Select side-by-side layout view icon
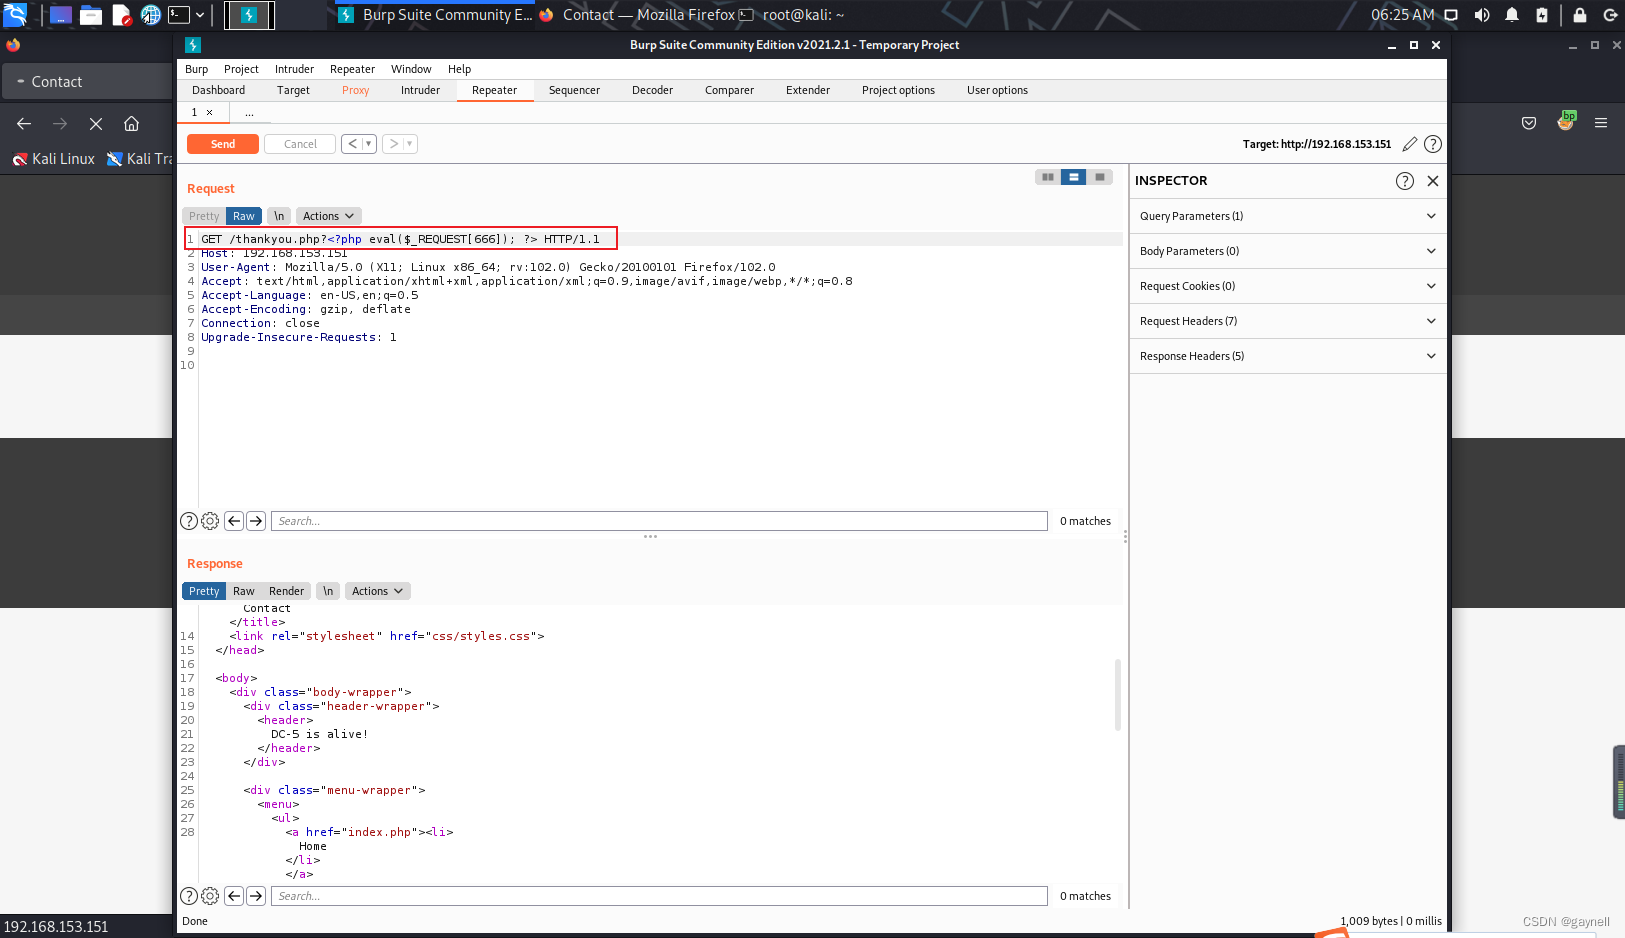The image size is (1625, 938). [x=1048, y=177]
